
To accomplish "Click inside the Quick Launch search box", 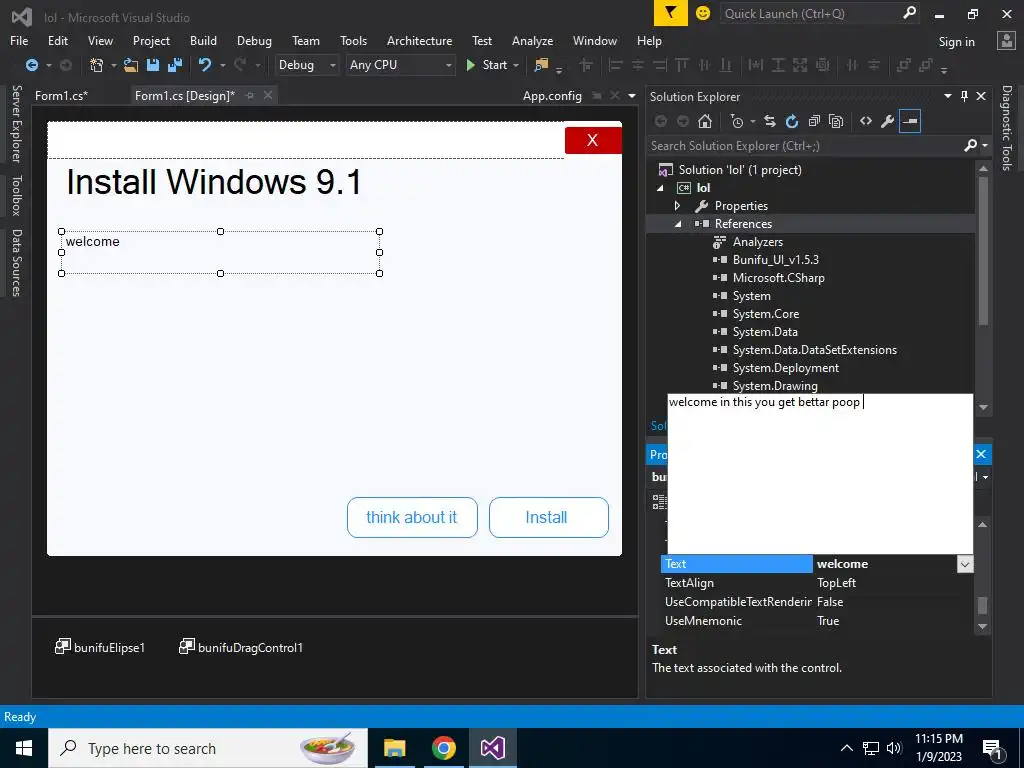I will (810, 13).
